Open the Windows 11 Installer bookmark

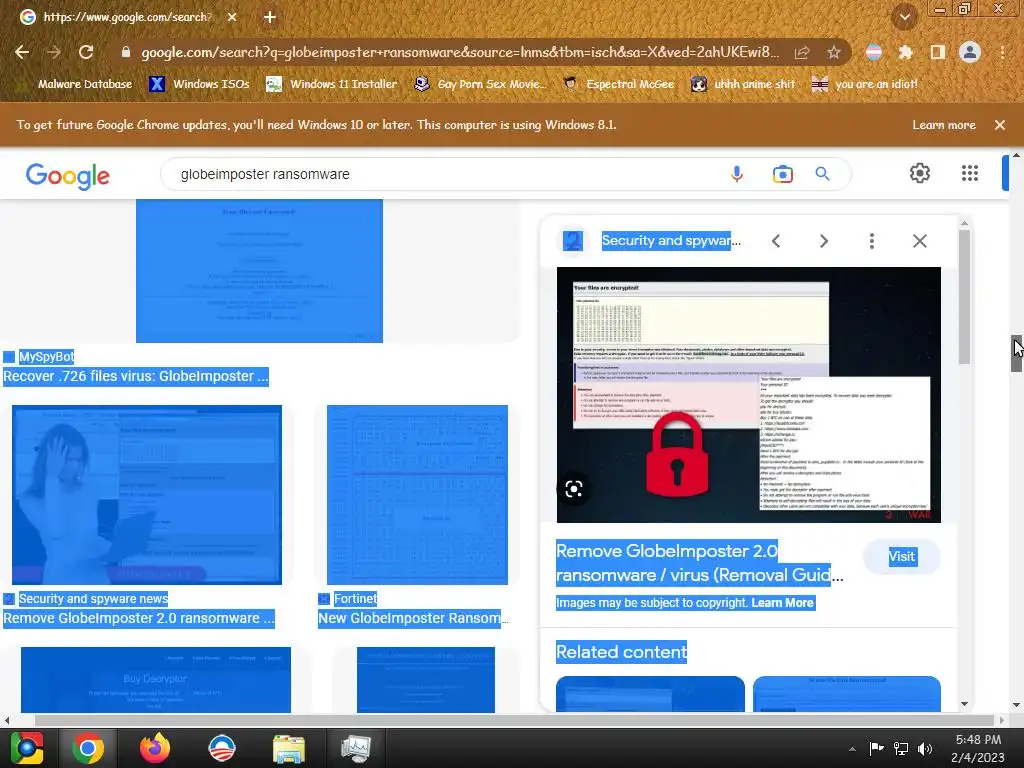[332, 84]
